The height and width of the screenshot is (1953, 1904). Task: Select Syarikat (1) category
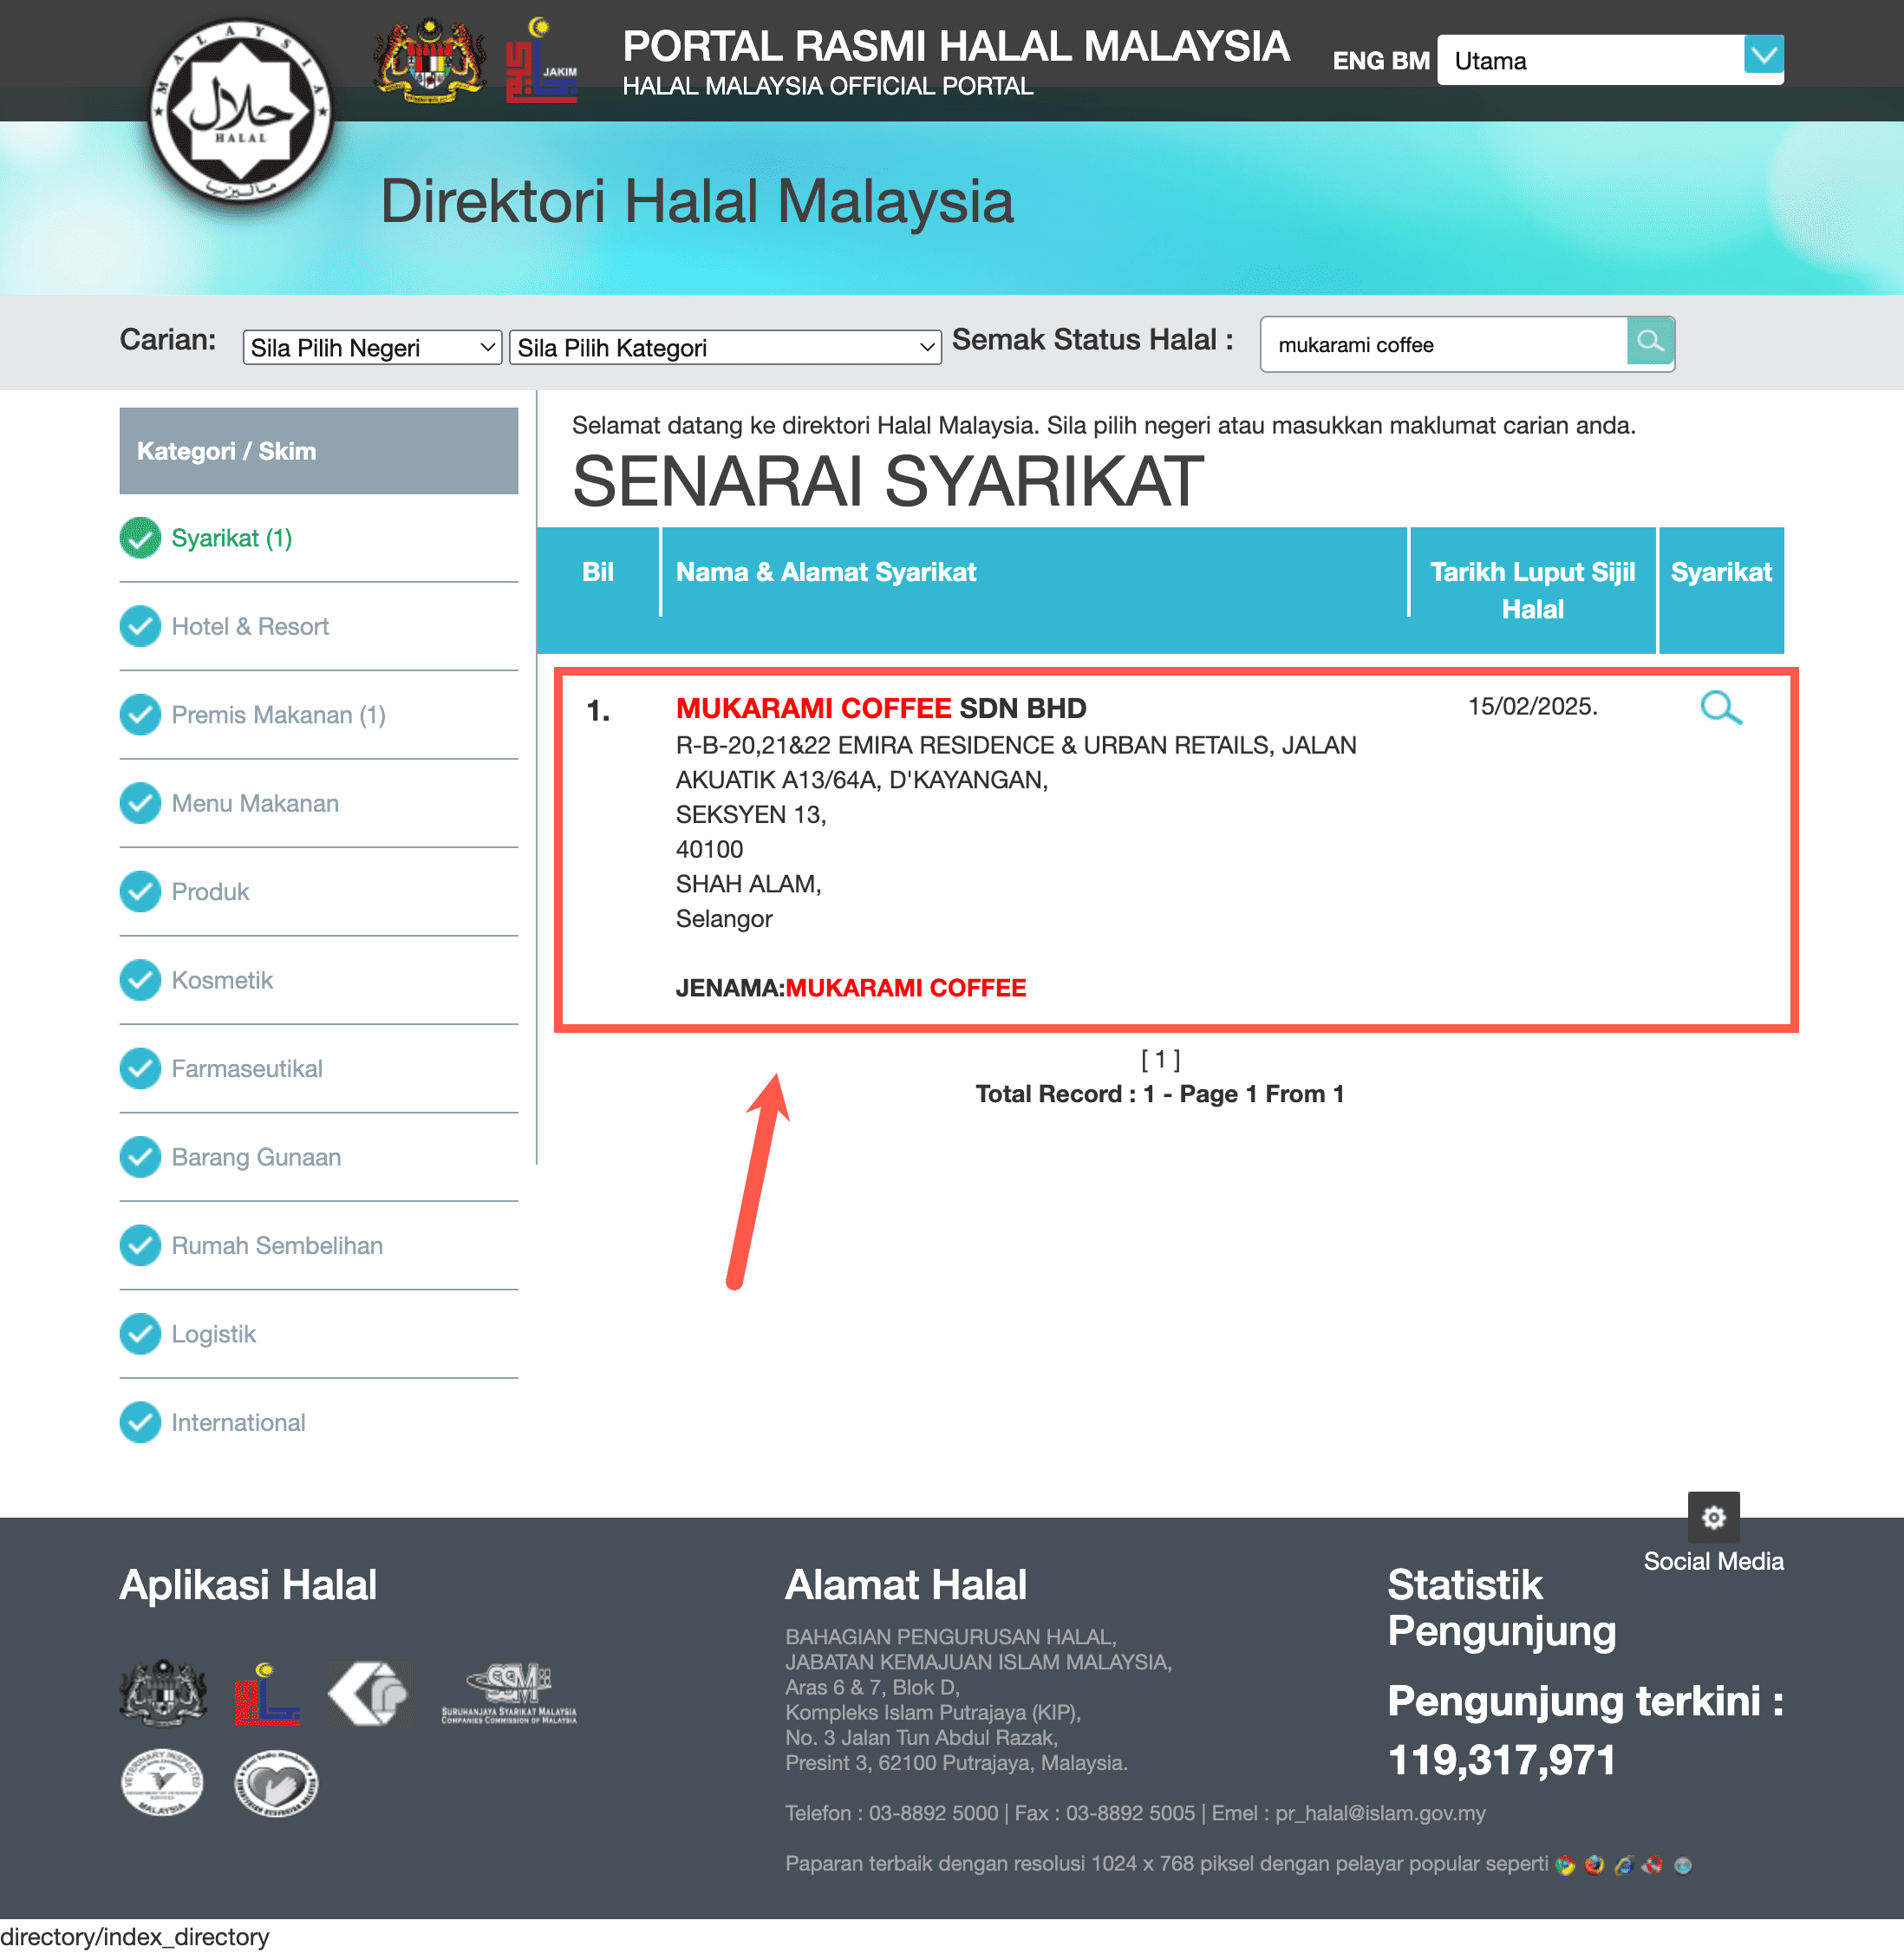[x=231, y=538]
